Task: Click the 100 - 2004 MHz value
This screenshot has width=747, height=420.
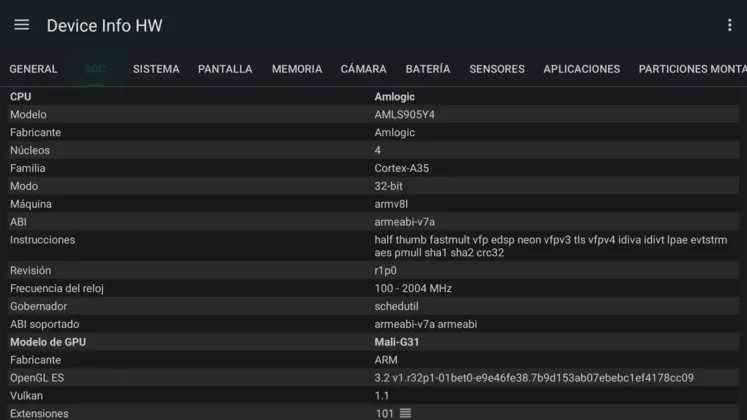Action: (413, 289)
